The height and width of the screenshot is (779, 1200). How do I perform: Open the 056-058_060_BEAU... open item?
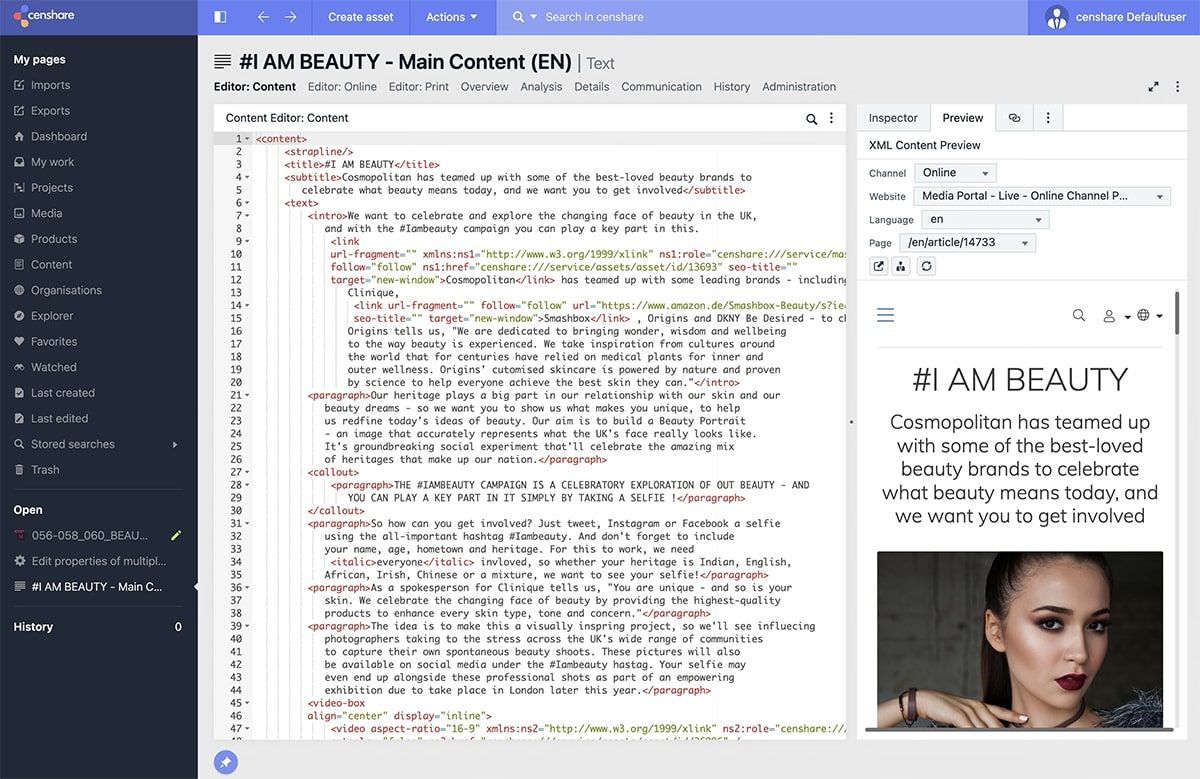click(x=90, y=535)
